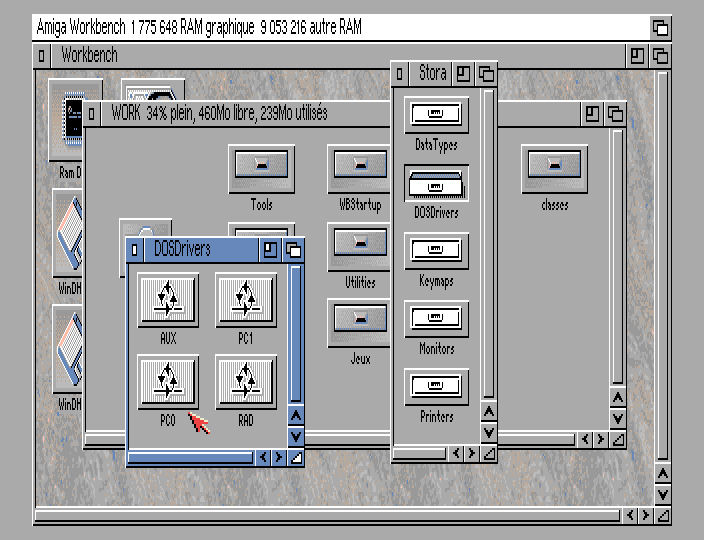704x540 pixels.
Task: Select the PC1 DOS driver icon
Action: click(x=246, y=300)
